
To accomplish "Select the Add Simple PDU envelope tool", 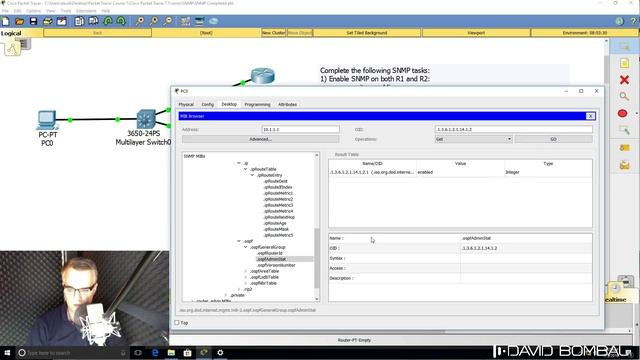I will click(624, 148).
